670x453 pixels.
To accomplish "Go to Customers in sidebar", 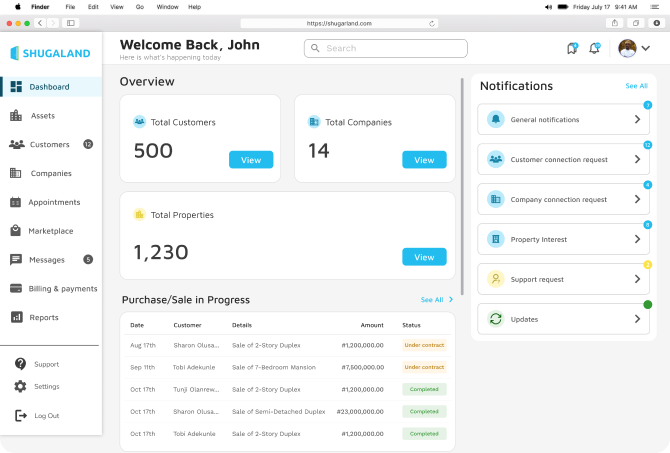I will [51, 144].
